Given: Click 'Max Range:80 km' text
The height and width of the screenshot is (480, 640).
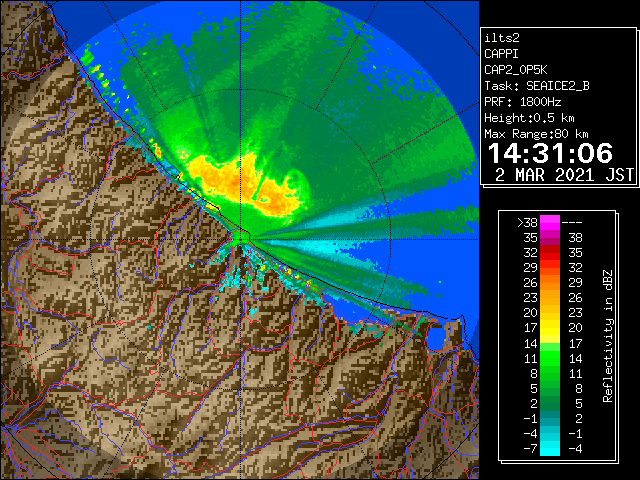Looking at the screenshot, I should [536, 134].
